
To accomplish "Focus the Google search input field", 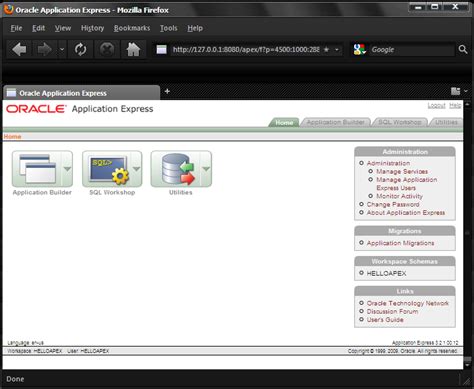I will click(412, 50).
